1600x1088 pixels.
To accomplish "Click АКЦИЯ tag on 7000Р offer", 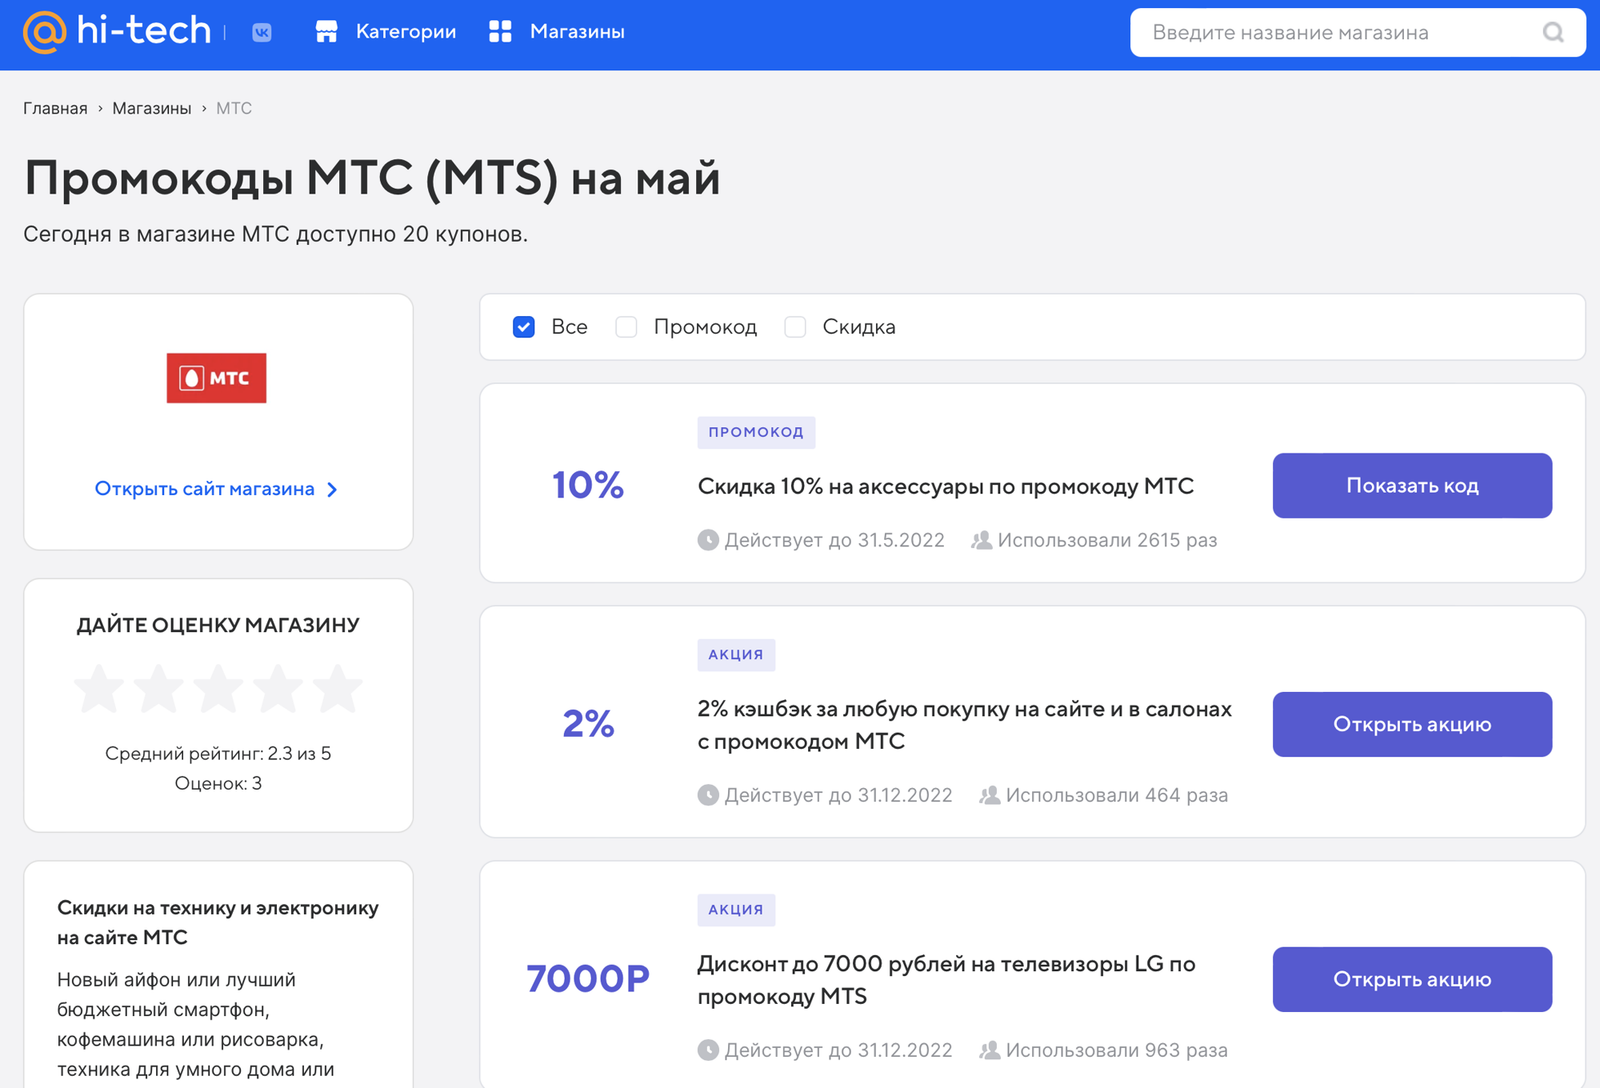I will 736,909.
